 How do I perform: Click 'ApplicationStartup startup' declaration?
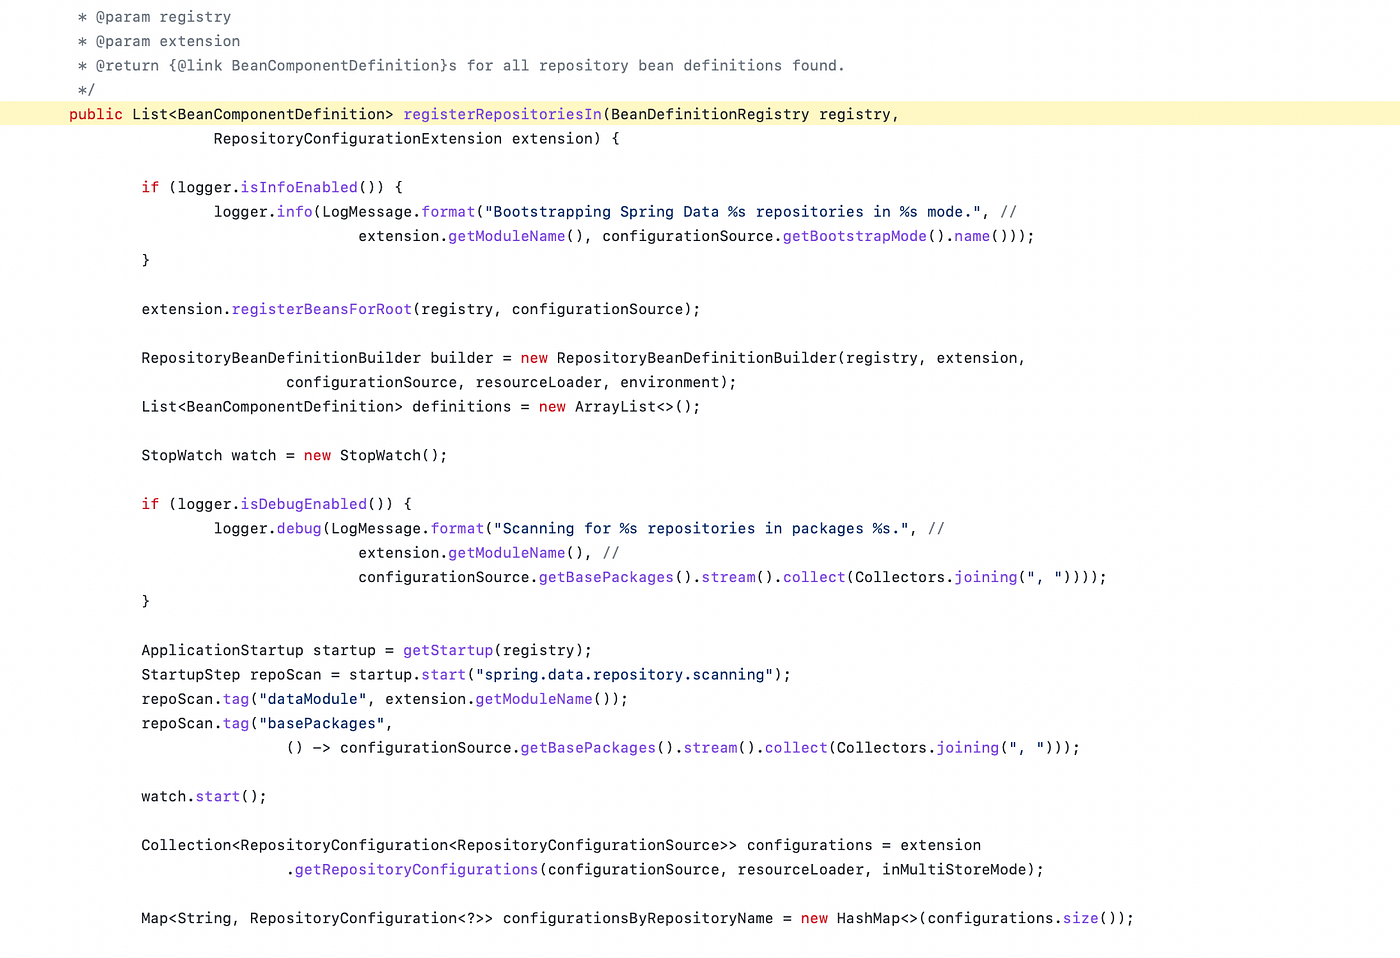(x=259, y=651)
